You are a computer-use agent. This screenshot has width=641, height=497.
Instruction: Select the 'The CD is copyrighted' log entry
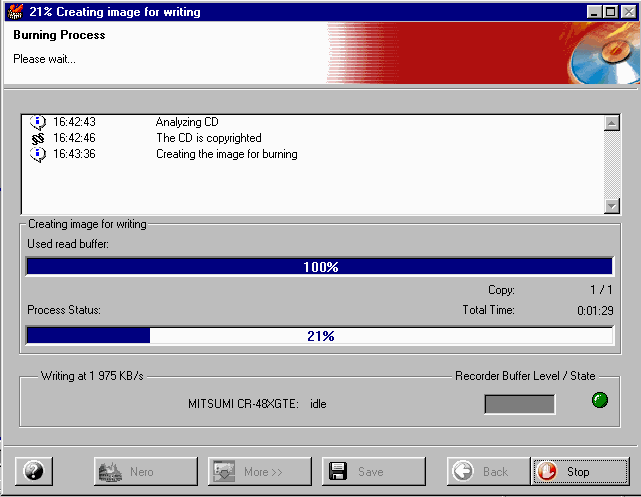coord(209,138)
